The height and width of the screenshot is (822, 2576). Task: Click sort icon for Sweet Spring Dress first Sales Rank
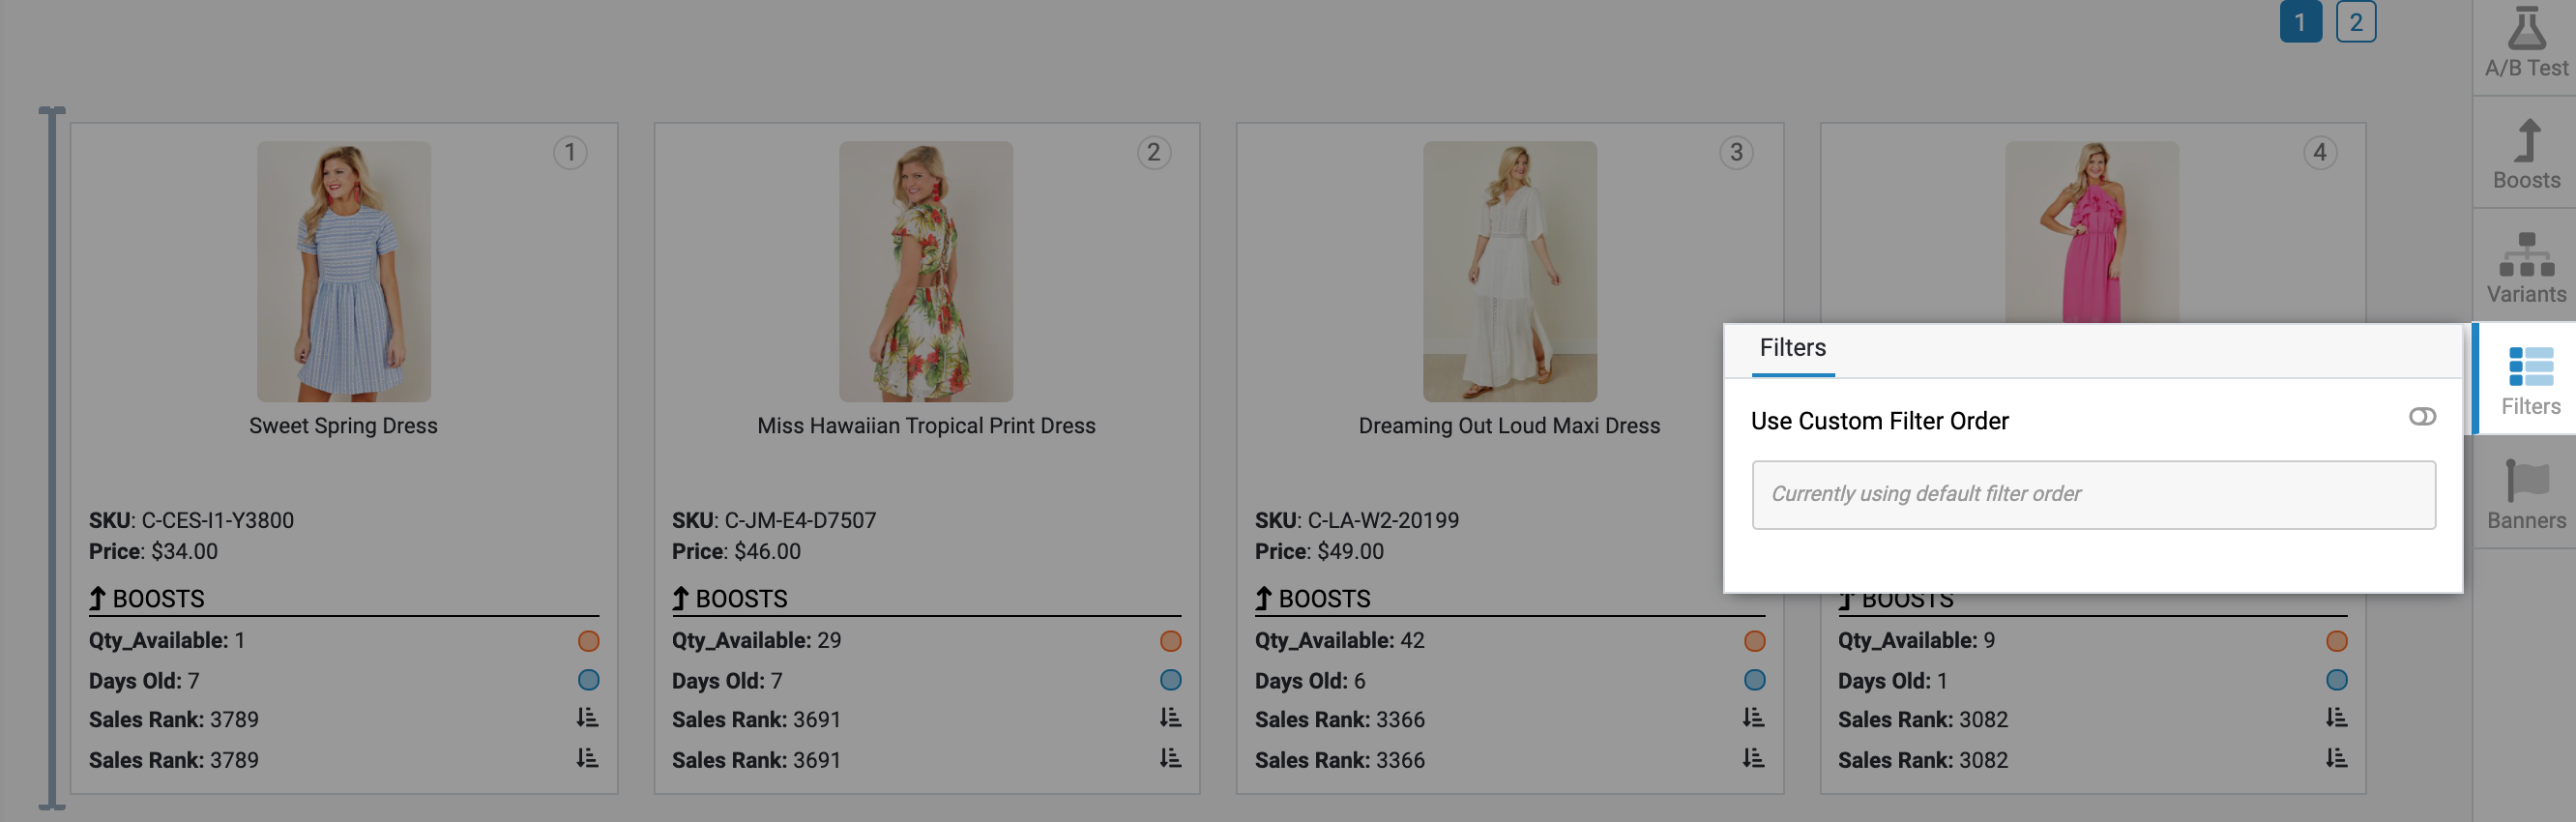(x=587, y=718)
